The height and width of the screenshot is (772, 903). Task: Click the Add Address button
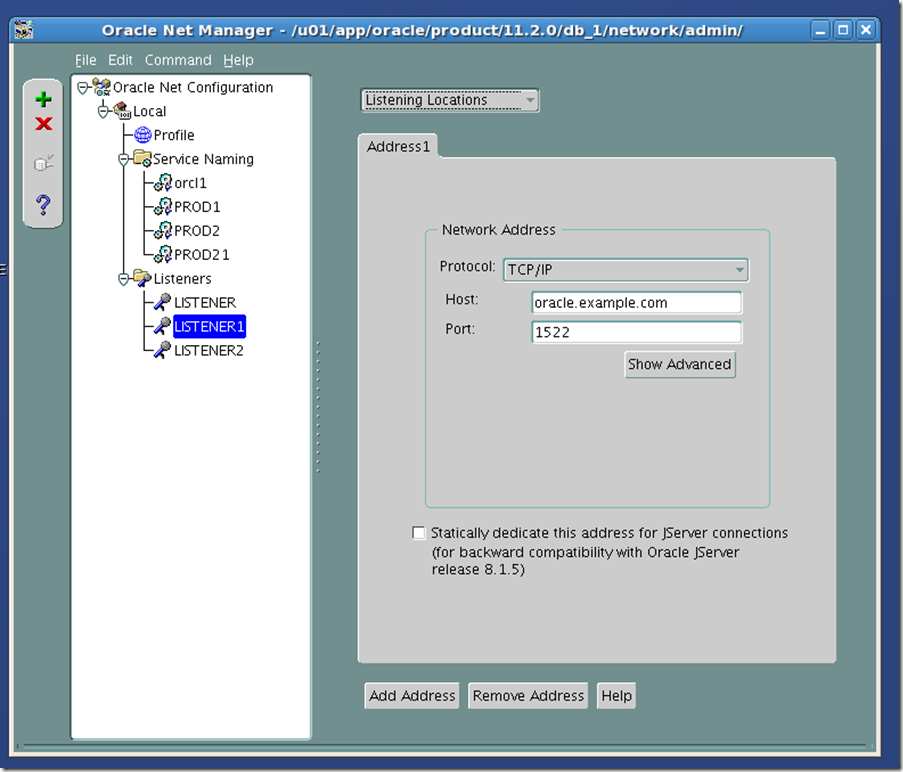412,695
